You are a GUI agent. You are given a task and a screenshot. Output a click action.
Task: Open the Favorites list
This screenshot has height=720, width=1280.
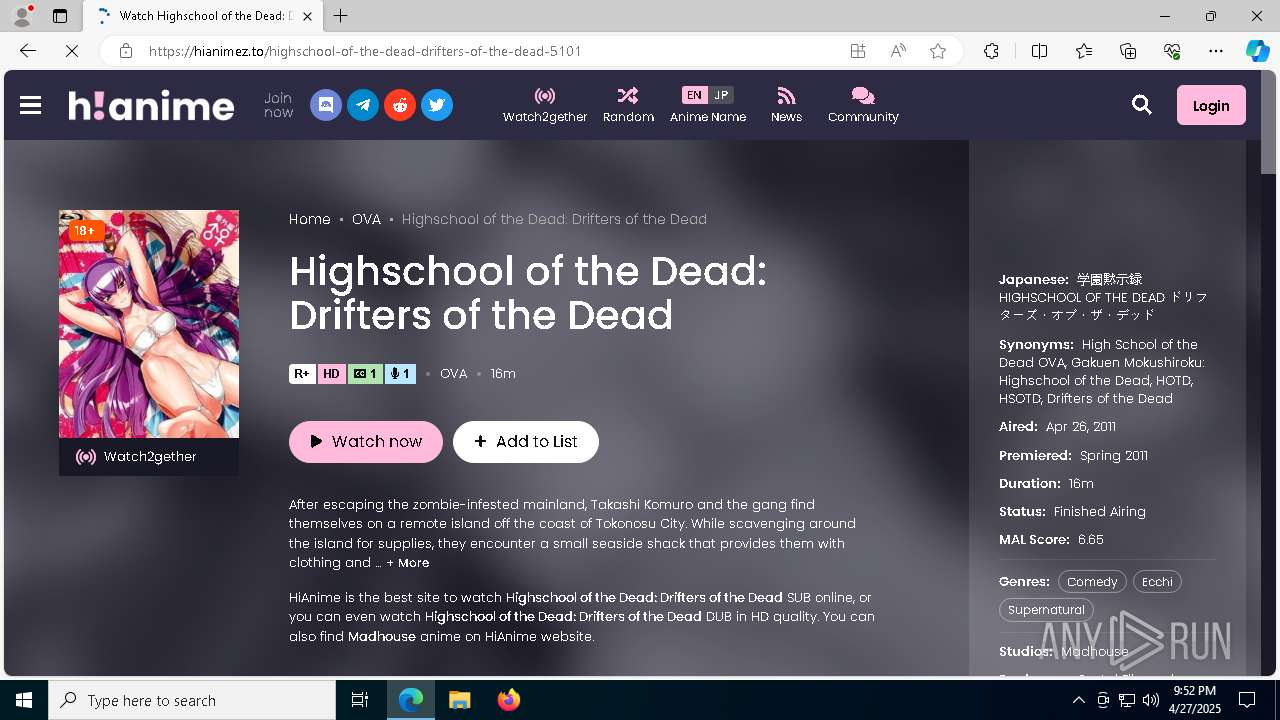(x=1084, y=51)
